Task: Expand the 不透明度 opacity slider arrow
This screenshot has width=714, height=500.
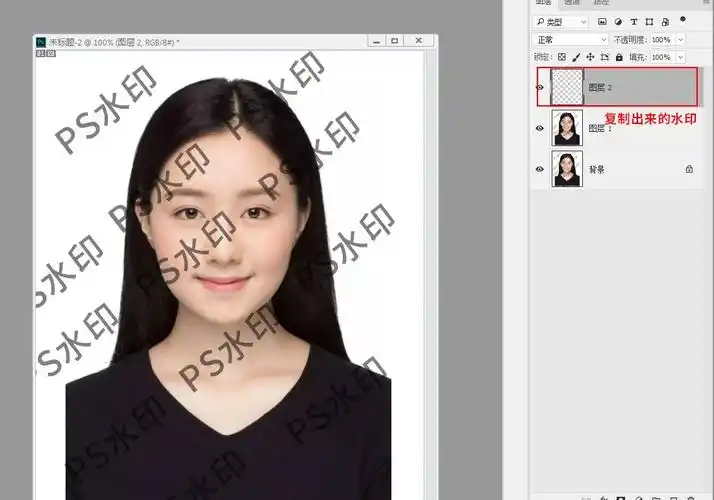Action: (681, 39)
